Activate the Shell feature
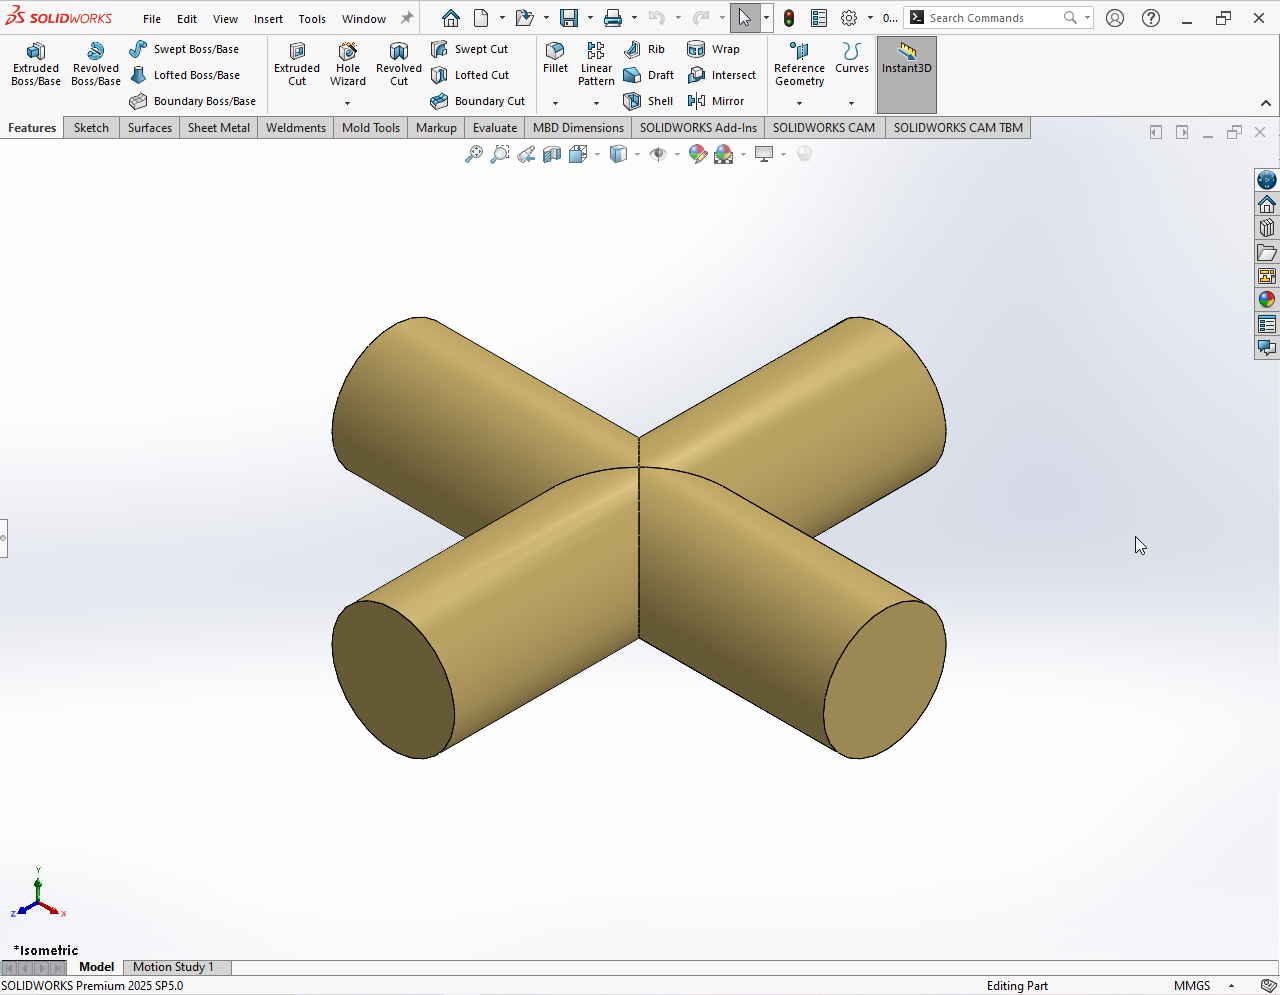This screenshot has width=1280, height=995. pos(648,101)
